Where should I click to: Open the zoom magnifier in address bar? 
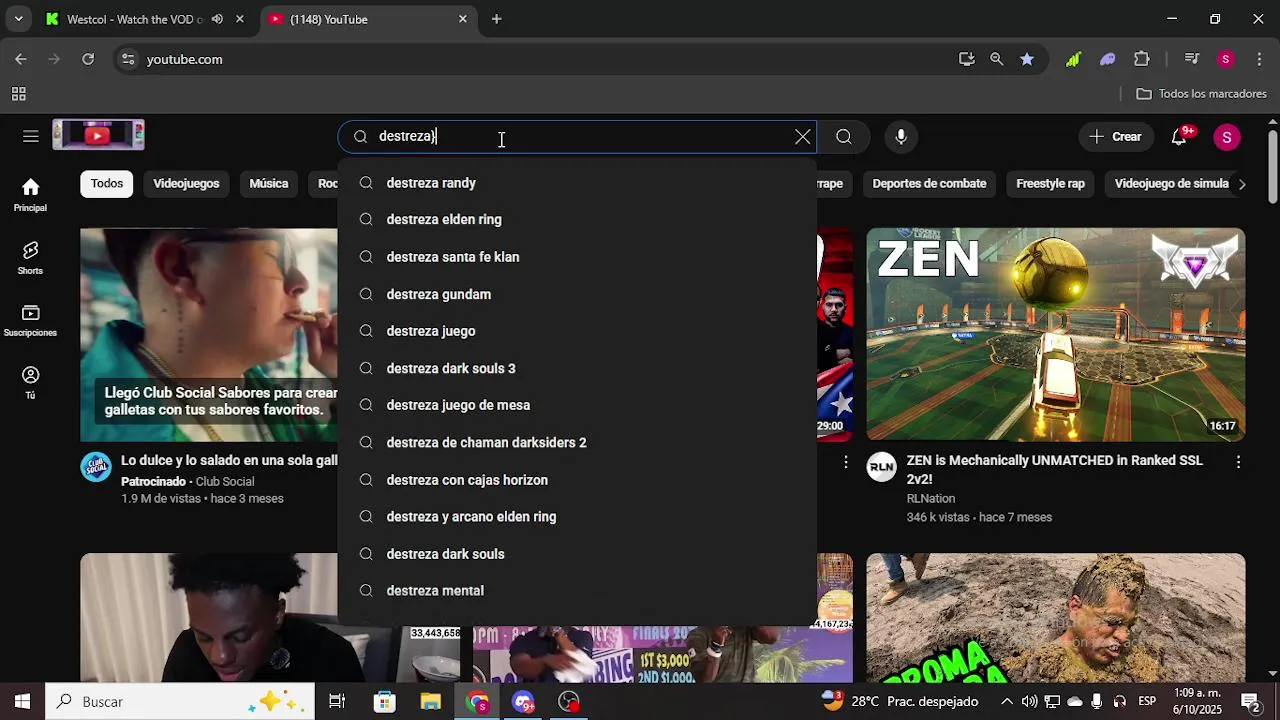(996, 59)
